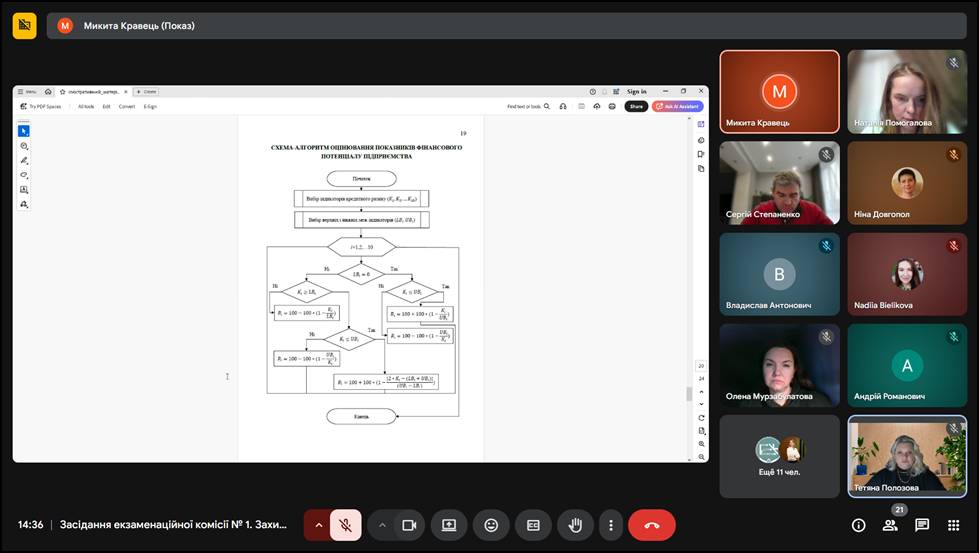
Task: Toggle closed captions on
Action: [x=533, y=525]
